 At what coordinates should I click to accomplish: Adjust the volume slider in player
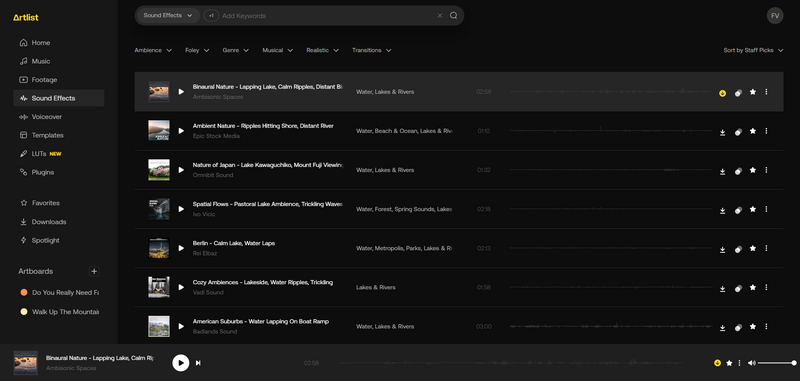pos(777,363)
